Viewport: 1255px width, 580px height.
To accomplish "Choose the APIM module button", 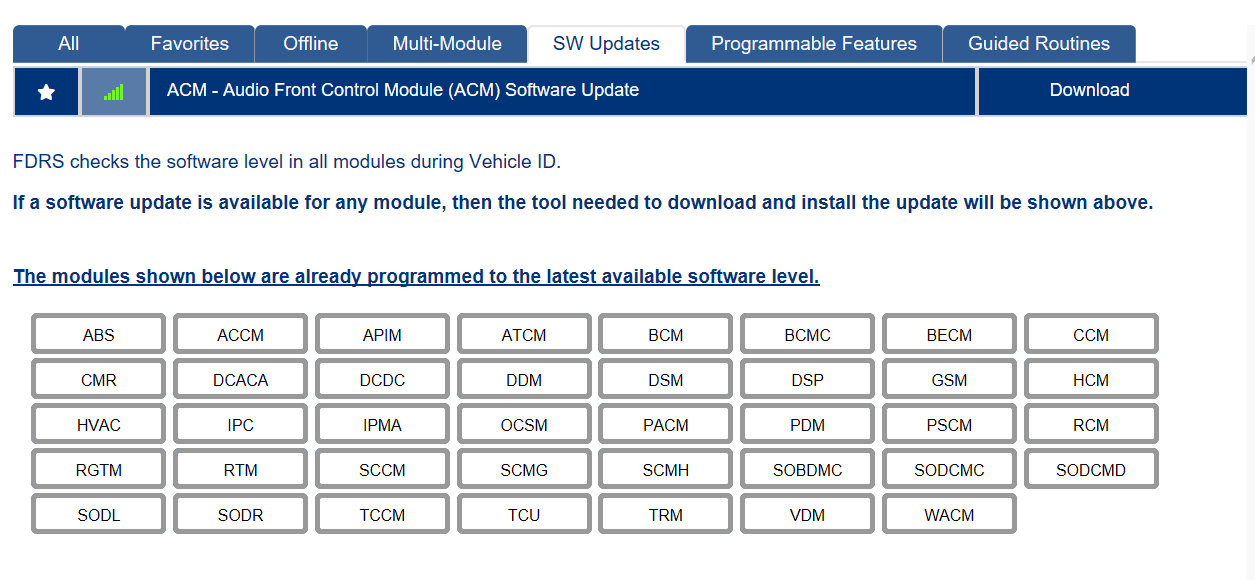I will point(382,334).
